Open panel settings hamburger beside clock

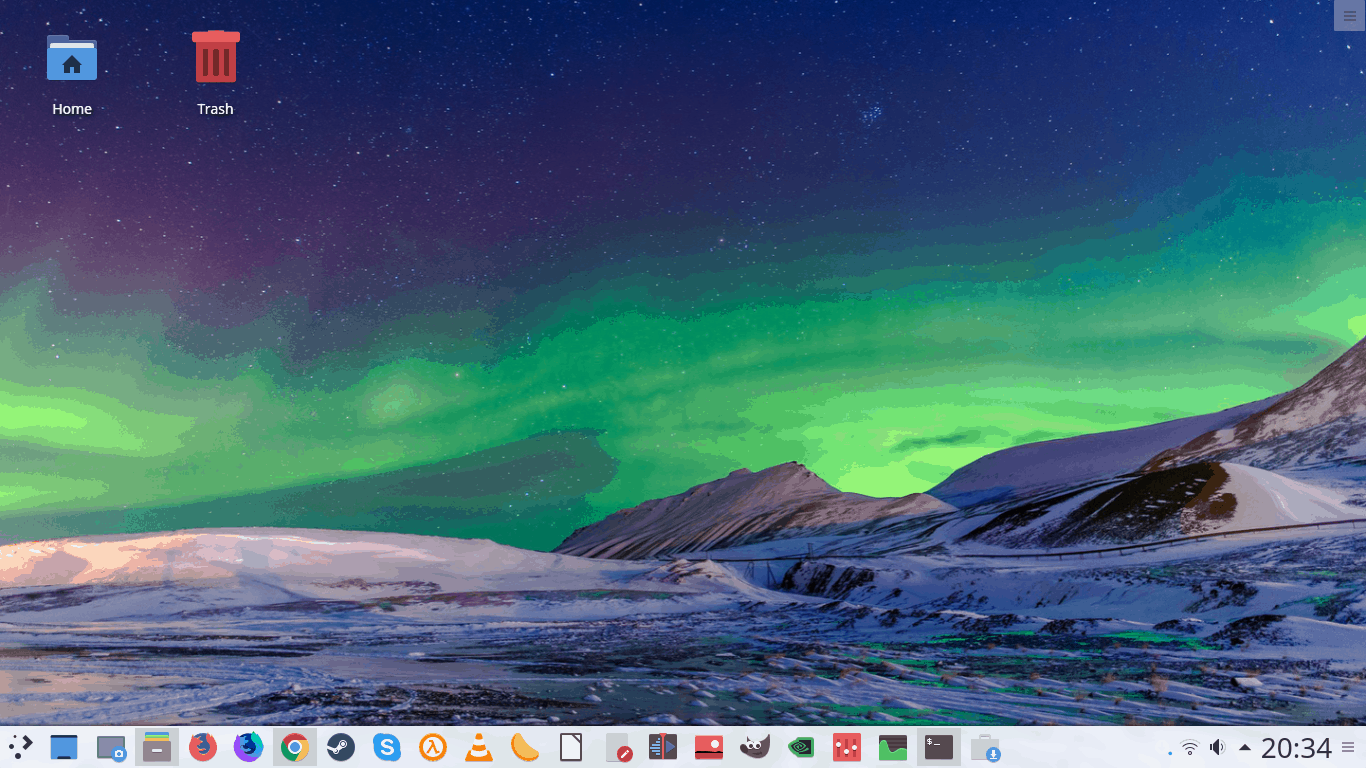click(x=1348, y=747)
